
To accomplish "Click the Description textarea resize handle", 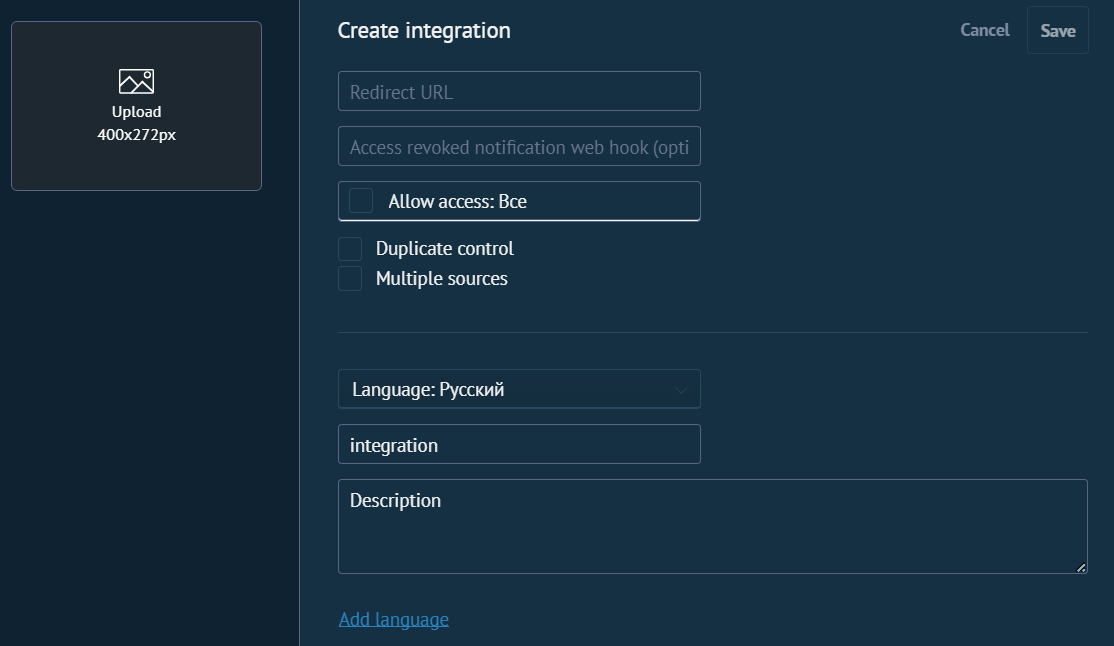I will [1080, 567].
